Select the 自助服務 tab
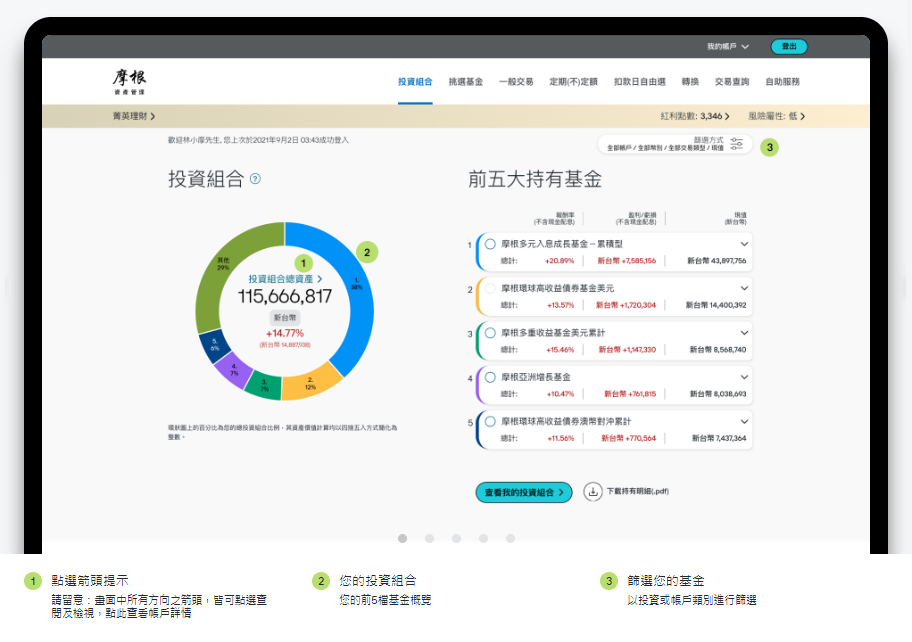The height and width of the screenshot is (642, 912). point(782,82)
